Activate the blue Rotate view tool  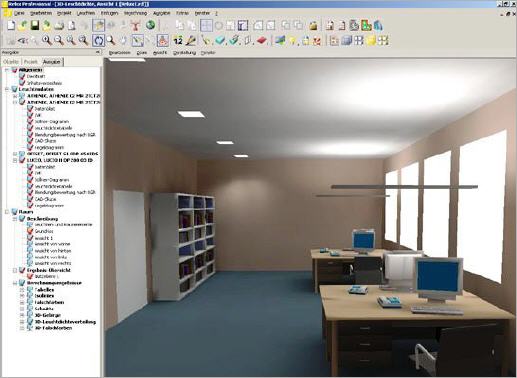coord(98,41)
